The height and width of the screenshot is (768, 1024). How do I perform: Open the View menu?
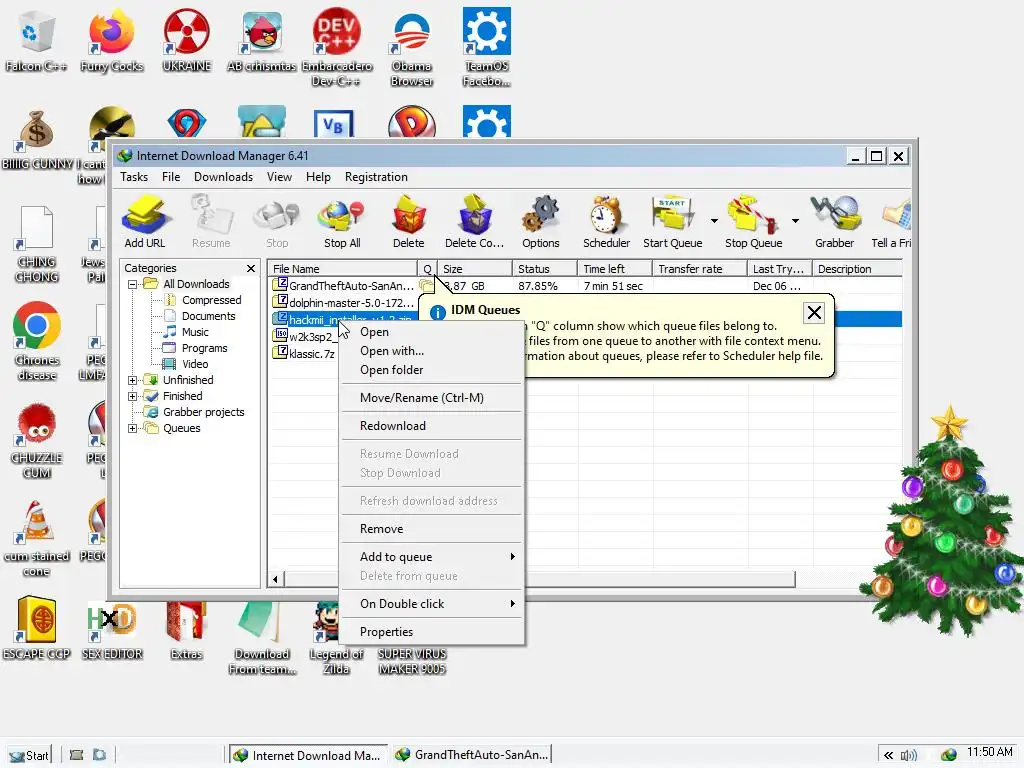click(x=279, y=177)
